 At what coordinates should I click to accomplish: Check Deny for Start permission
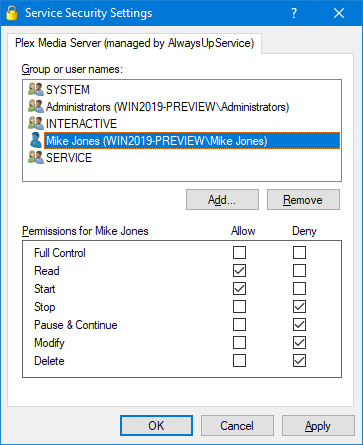[x=299, y=289]
